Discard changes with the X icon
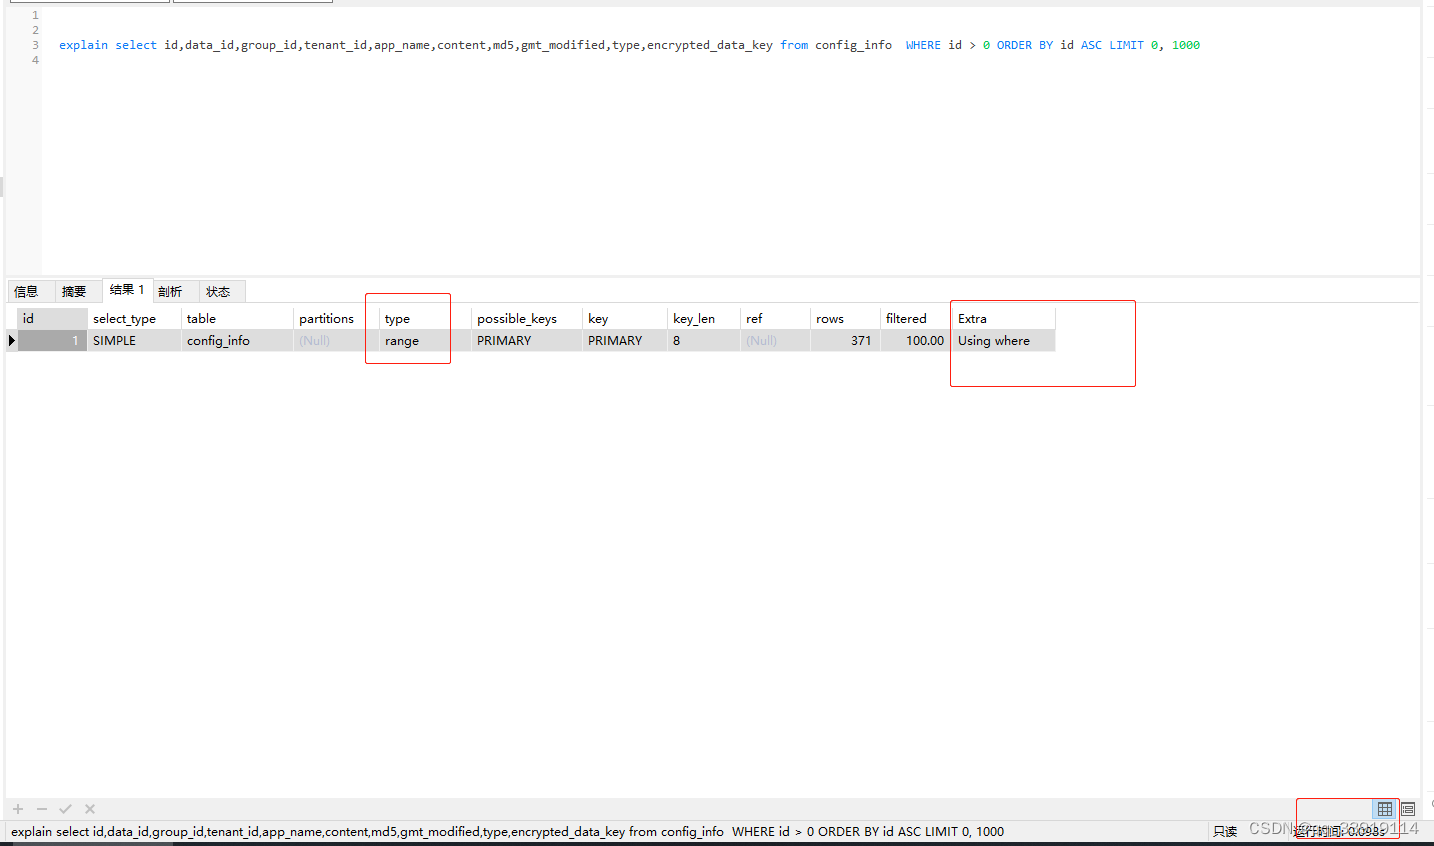Viewport: 1434px width, 846px height. [89, 809]
